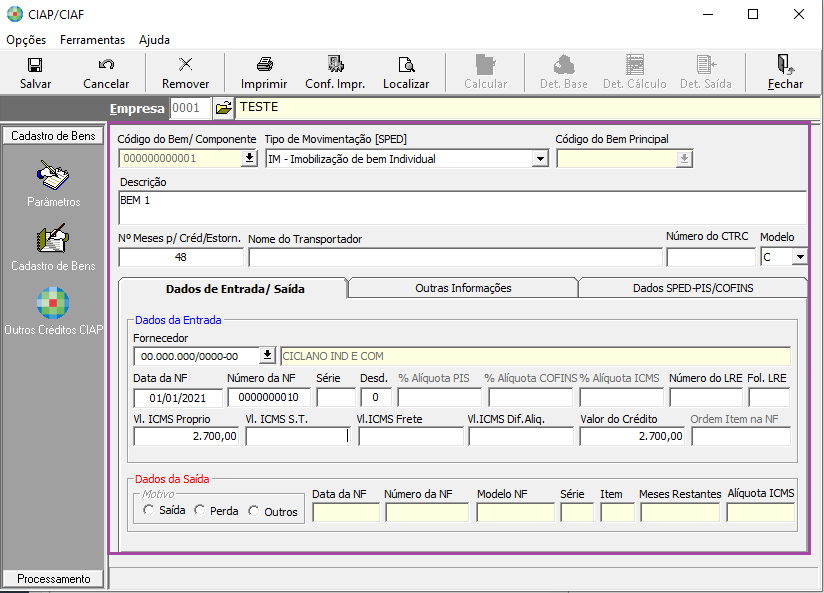824x593 pixels.
Task: Click the saída Número da NF field
Action: pyautogui.click(x=427, y=512)
